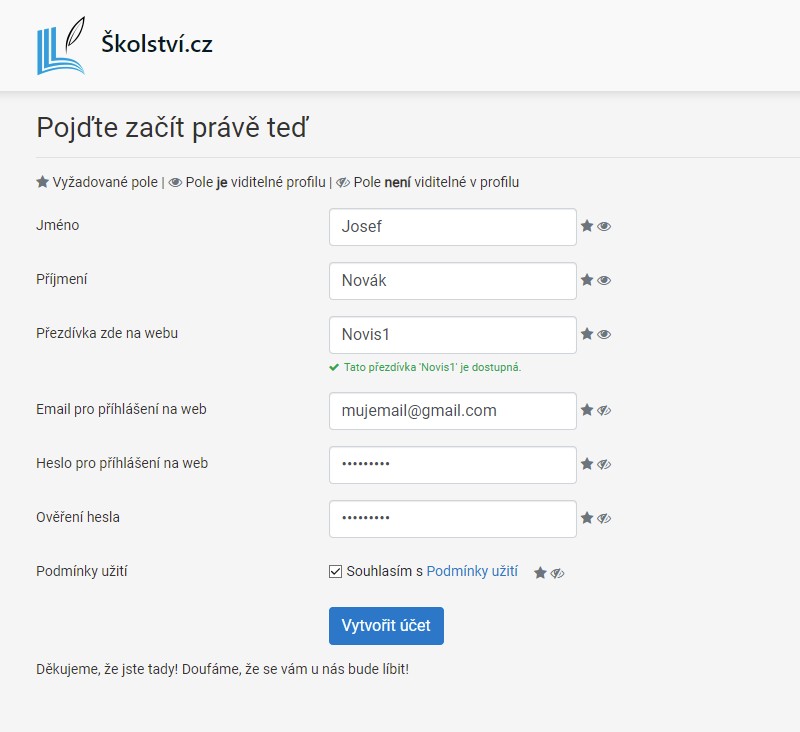Click the star icon next to Přezdívka field
Viewport: 800px width, 732px height.
click(x=589, y=334)
